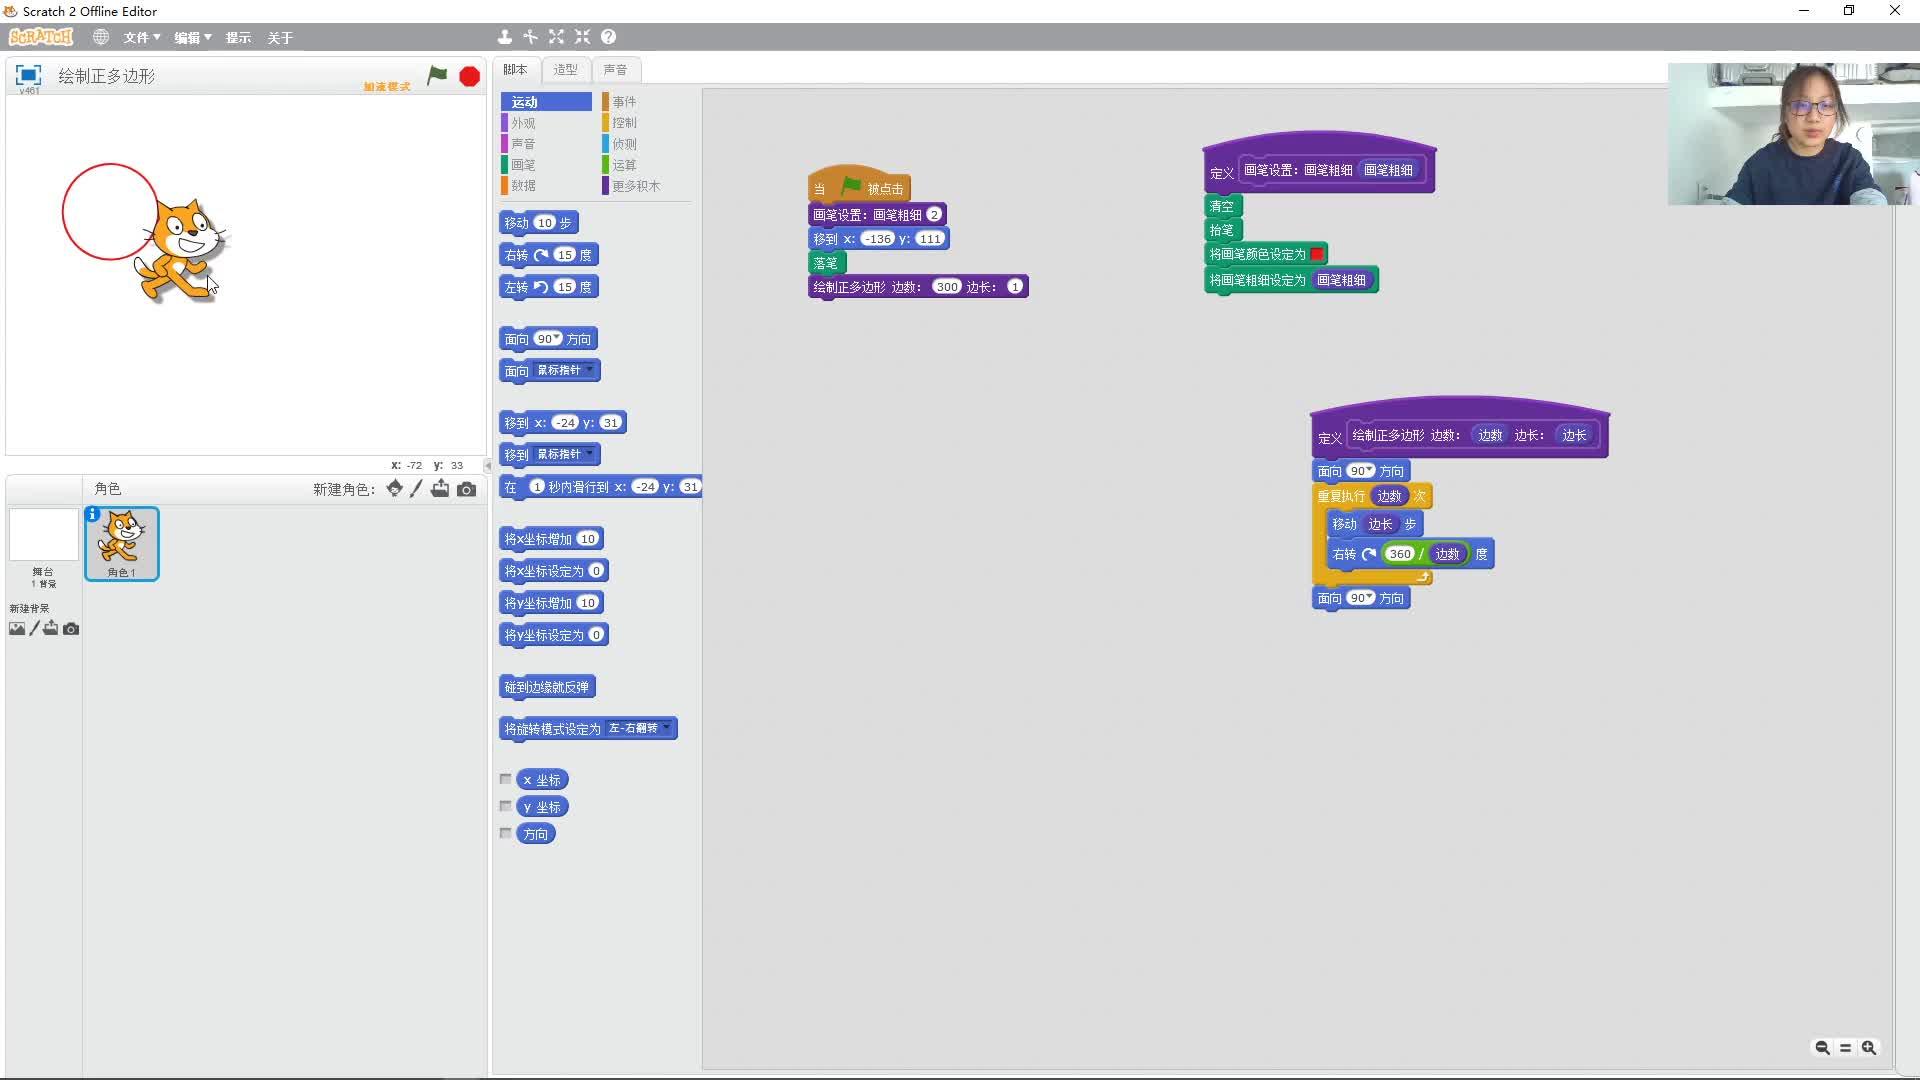The width and height of the screenshot is (1920, 1080).
Task: Click the zoom-in magnifier in the scripts area
Action: tap(1869, 1047)
